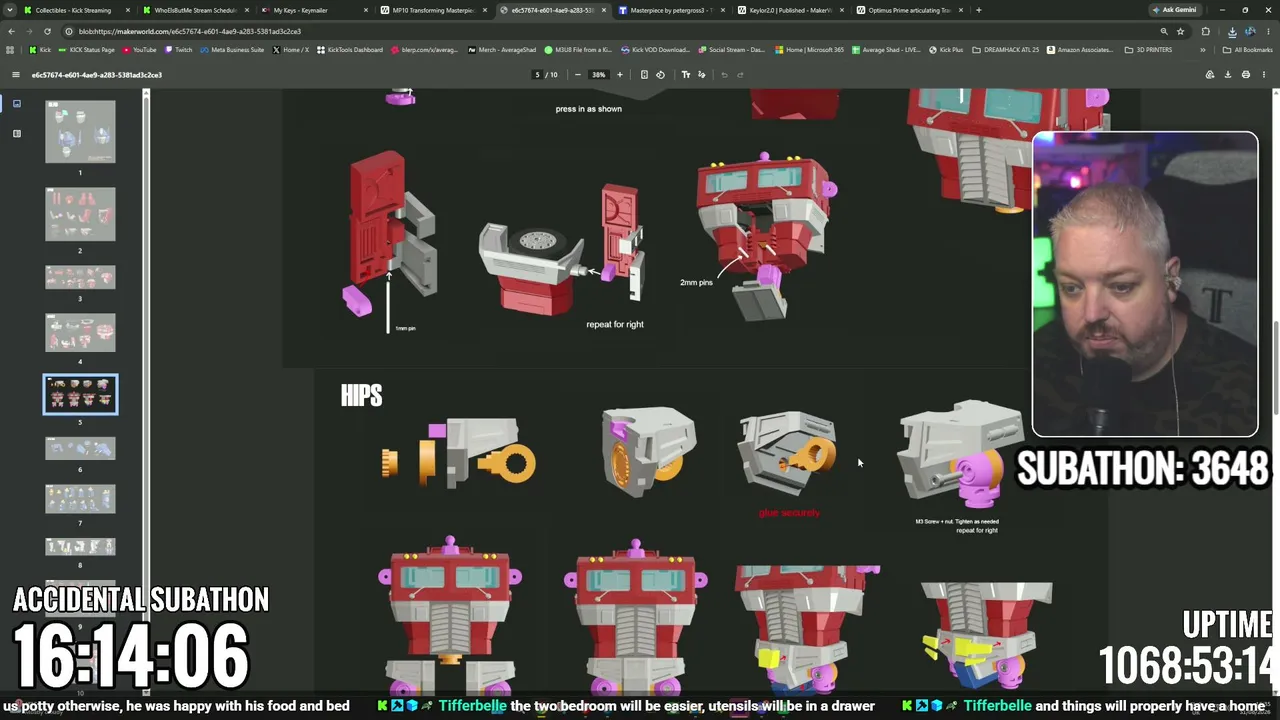
Task: Click the PDF redo arrow
Action: pyautogui.click(x=740, y=75)
